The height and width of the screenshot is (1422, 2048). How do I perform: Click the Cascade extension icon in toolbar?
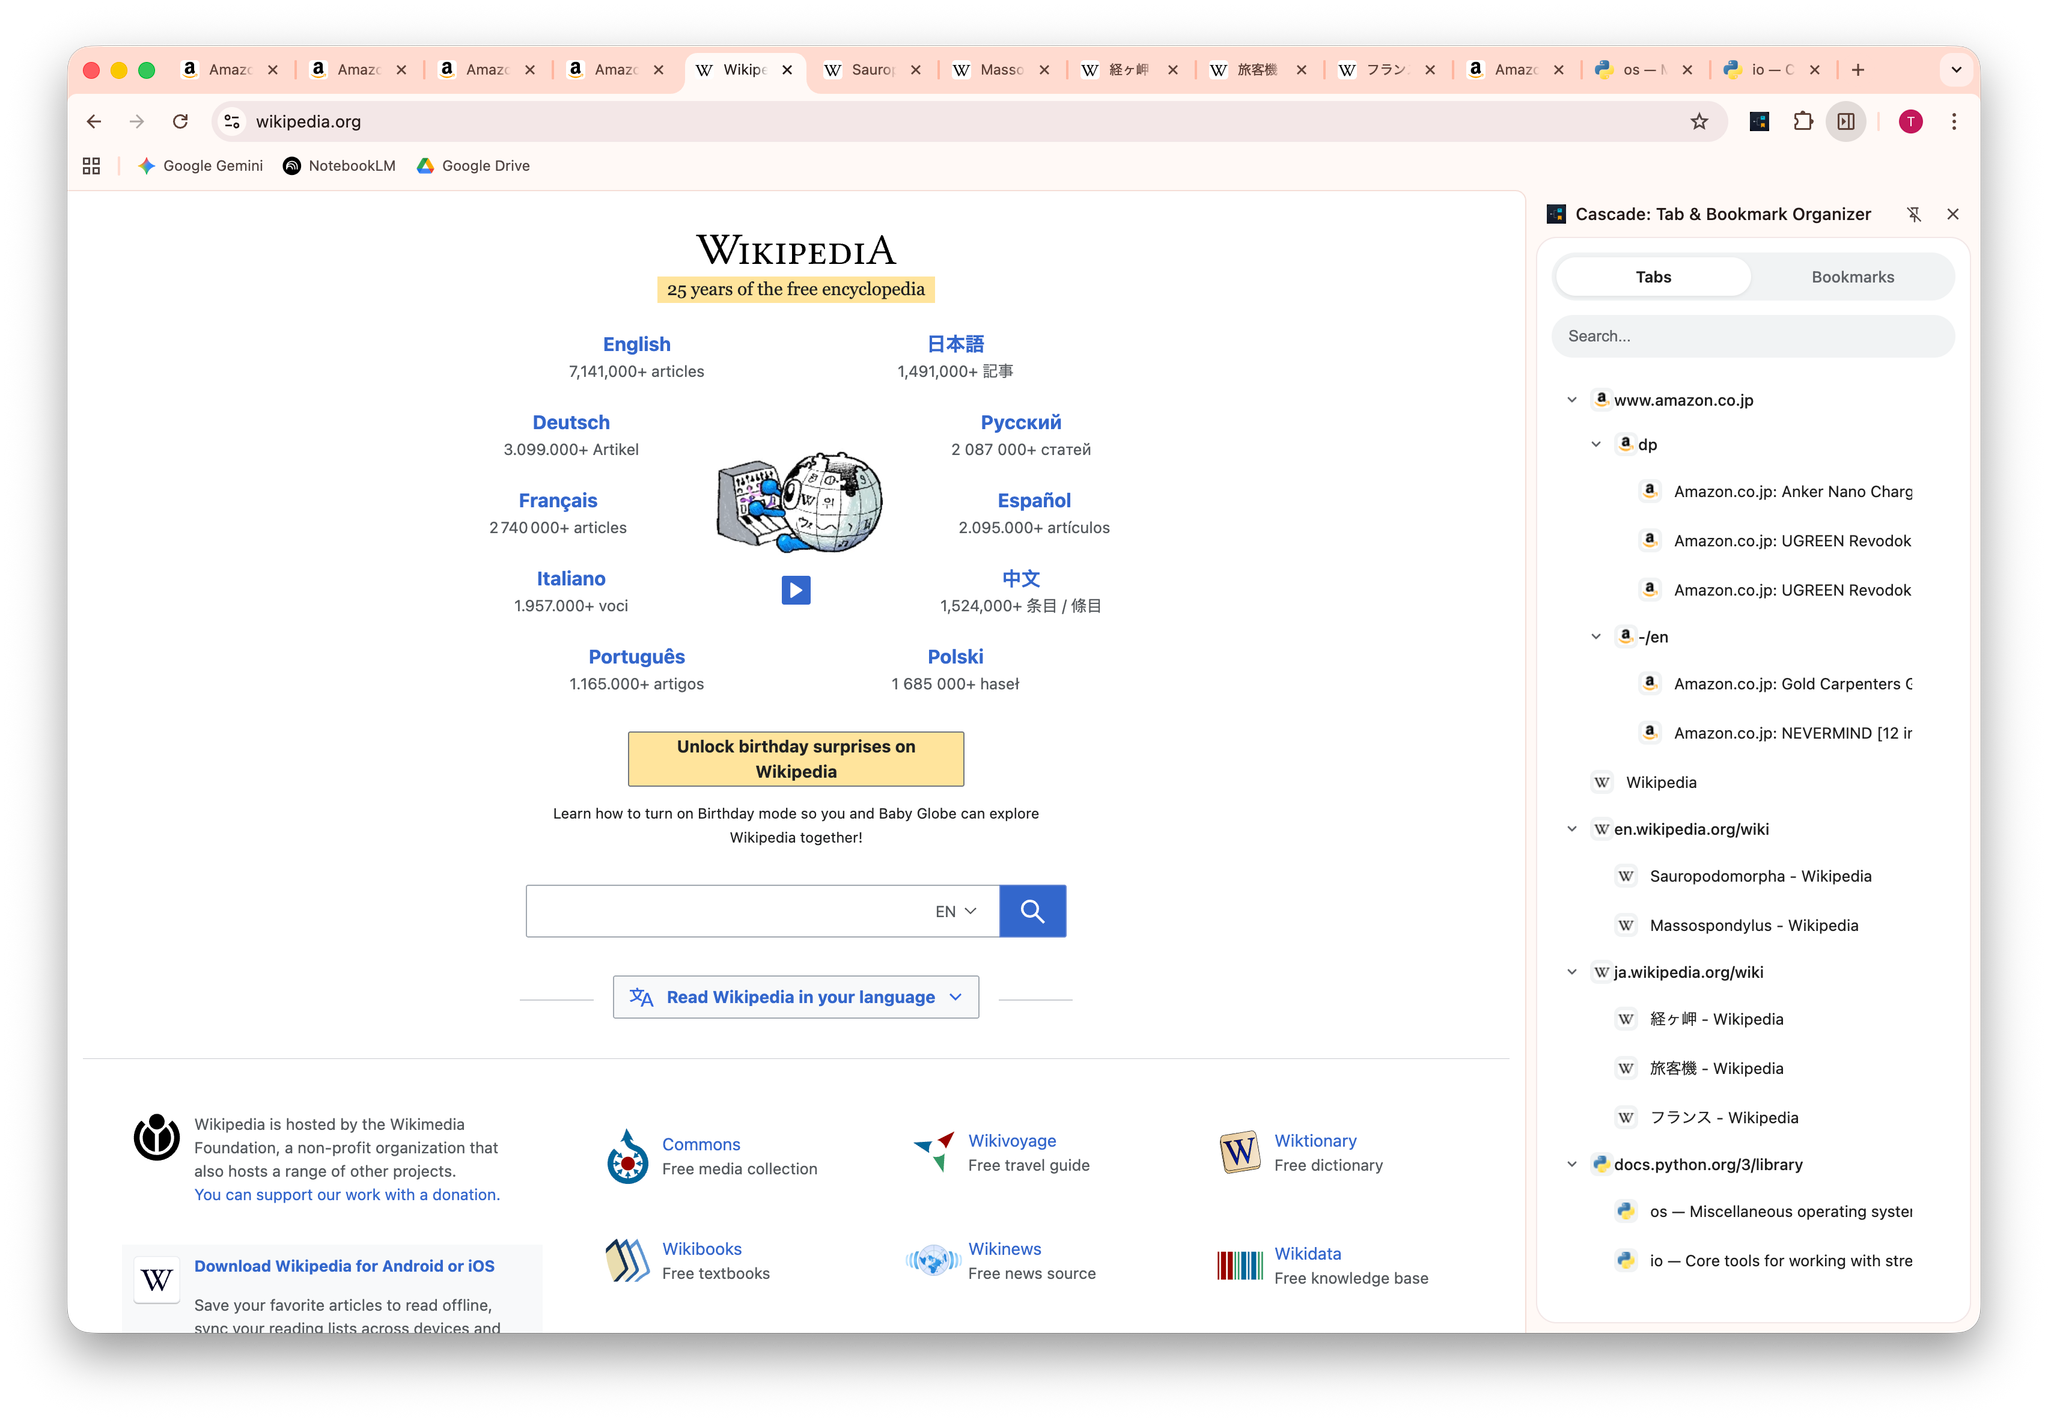tap(1759, 121)
